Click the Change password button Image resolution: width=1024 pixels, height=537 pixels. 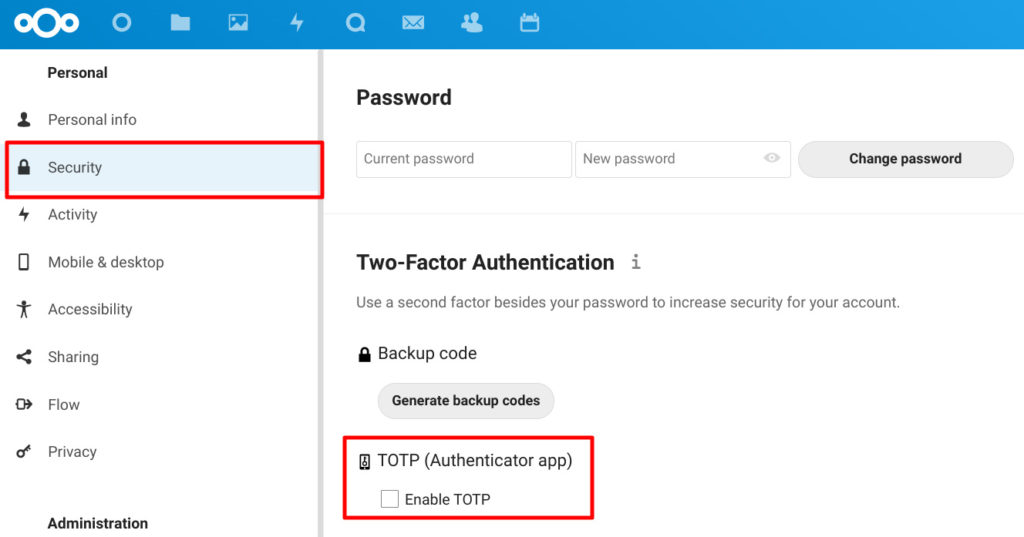tap(905, 159)
